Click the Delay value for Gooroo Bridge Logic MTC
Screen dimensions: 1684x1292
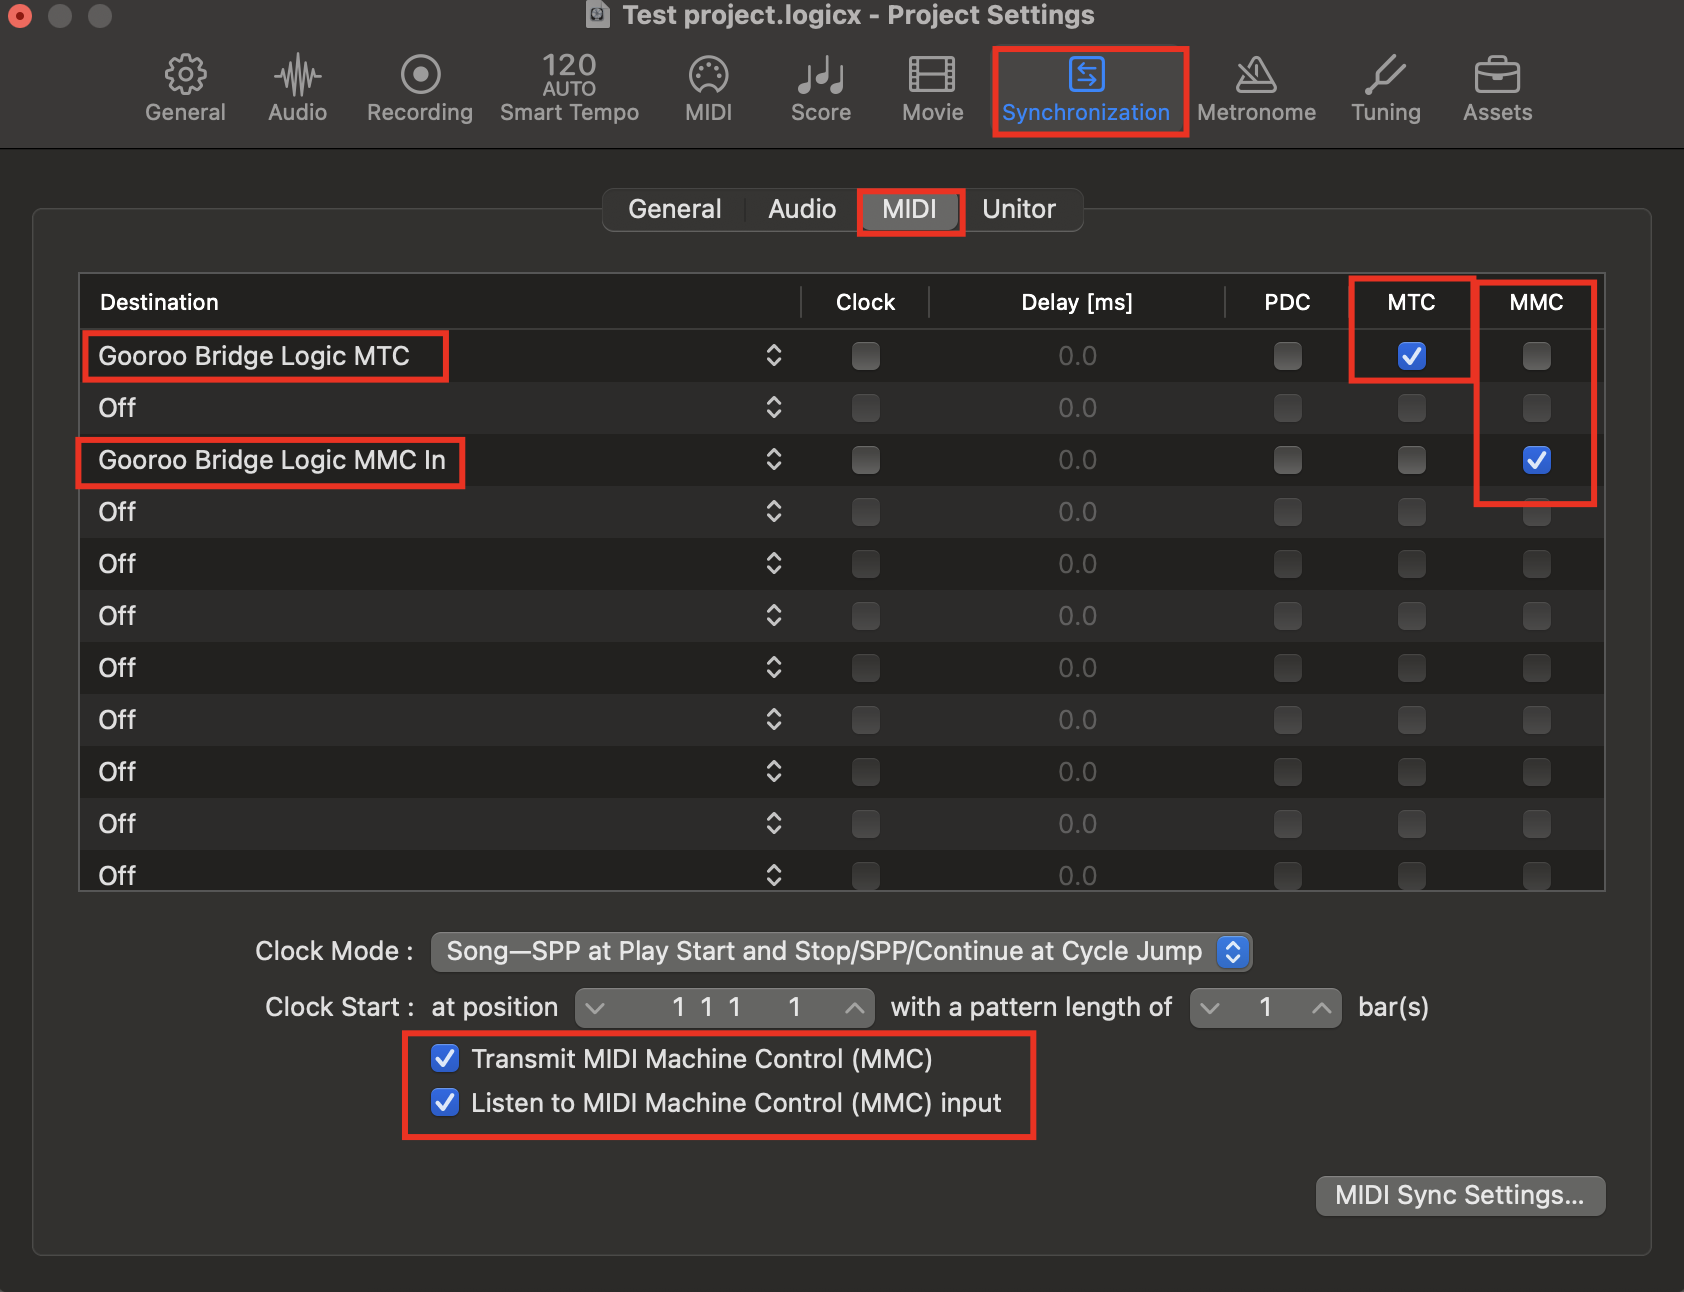tap(1077, 356)
